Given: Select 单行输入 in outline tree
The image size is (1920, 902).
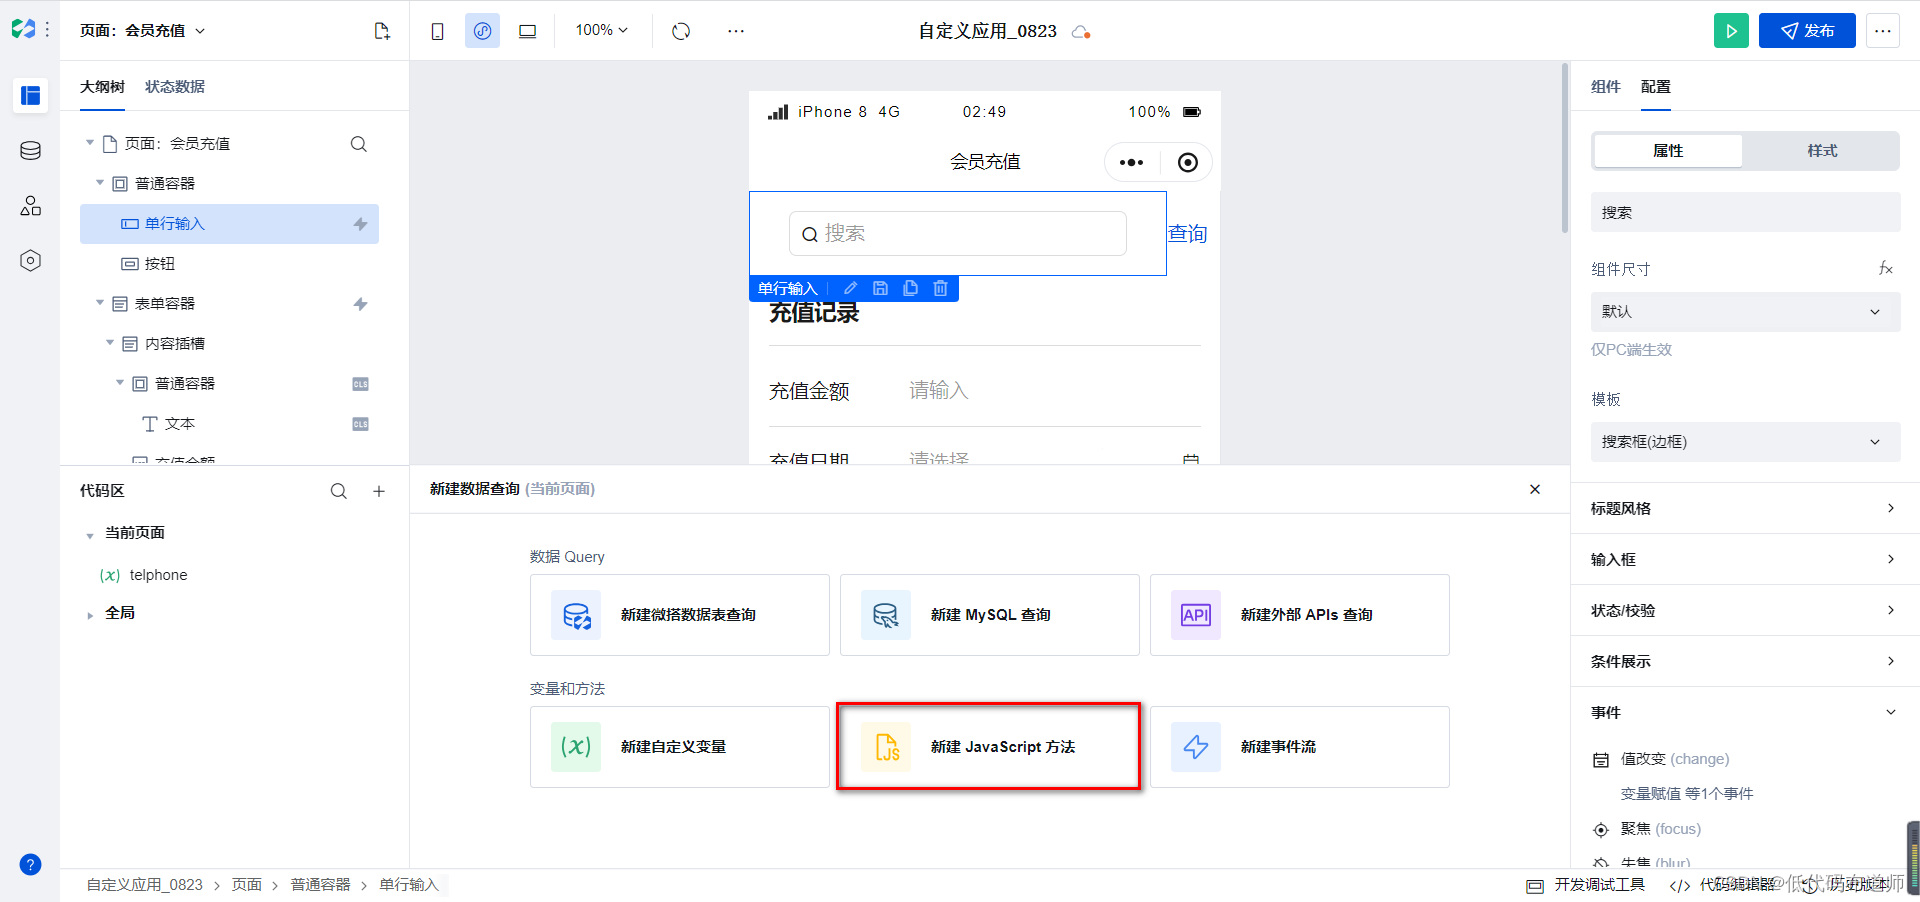Looking at the screenshot, I should 229,224.
